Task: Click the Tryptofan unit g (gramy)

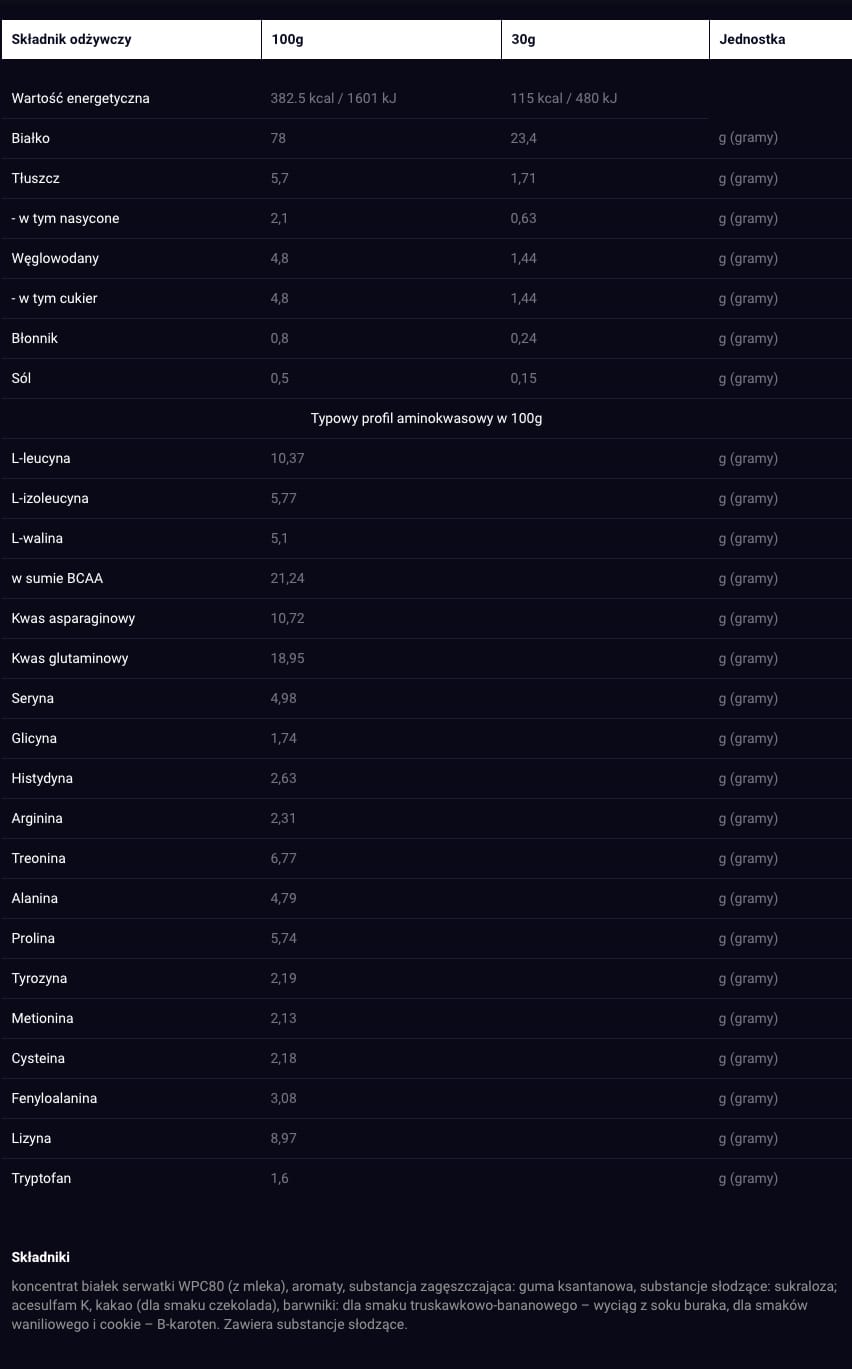Action: (x=748, y=1178)
